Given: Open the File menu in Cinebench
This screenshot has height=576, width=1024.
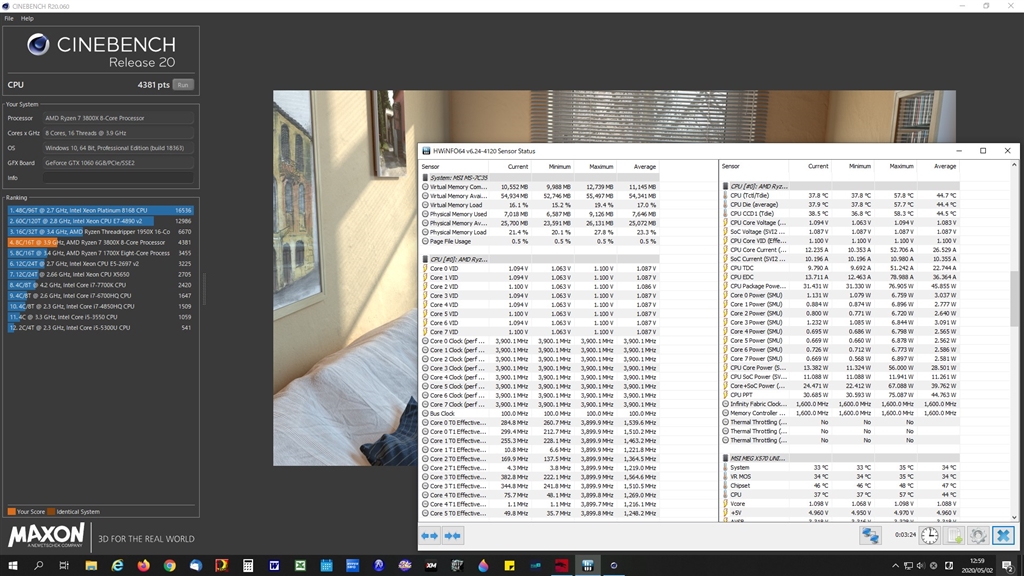Looking at the screenshot, I should pos(9,18).
